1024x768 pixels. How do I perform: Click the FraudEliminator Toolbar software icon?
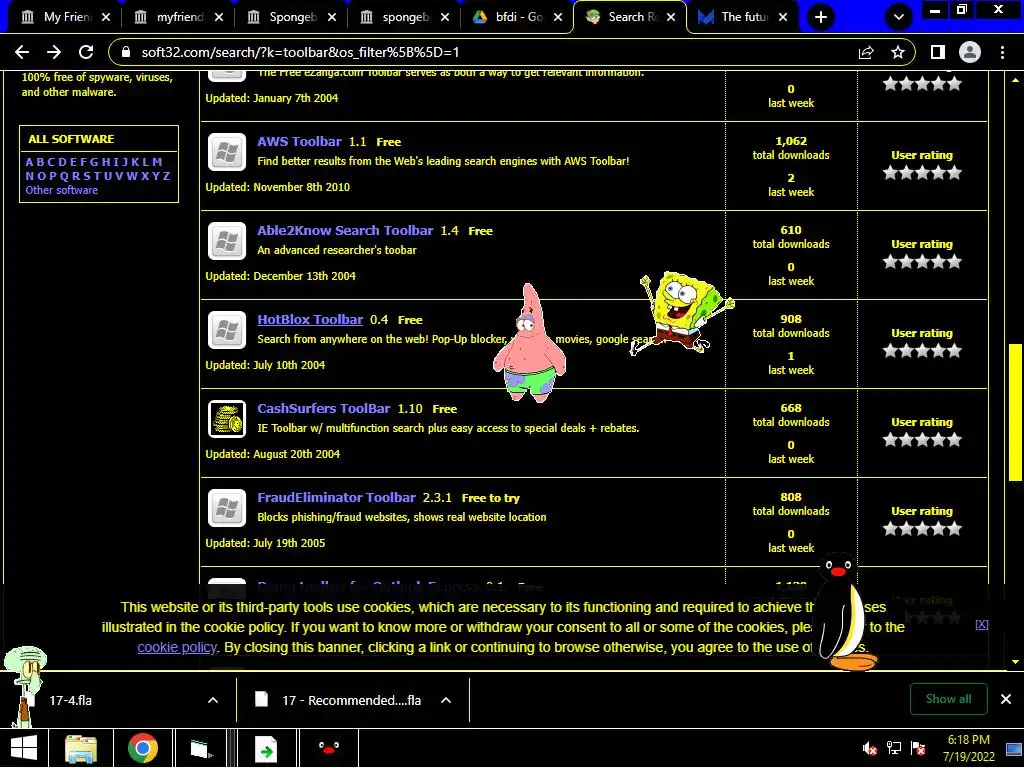click(x=227, y=507)
